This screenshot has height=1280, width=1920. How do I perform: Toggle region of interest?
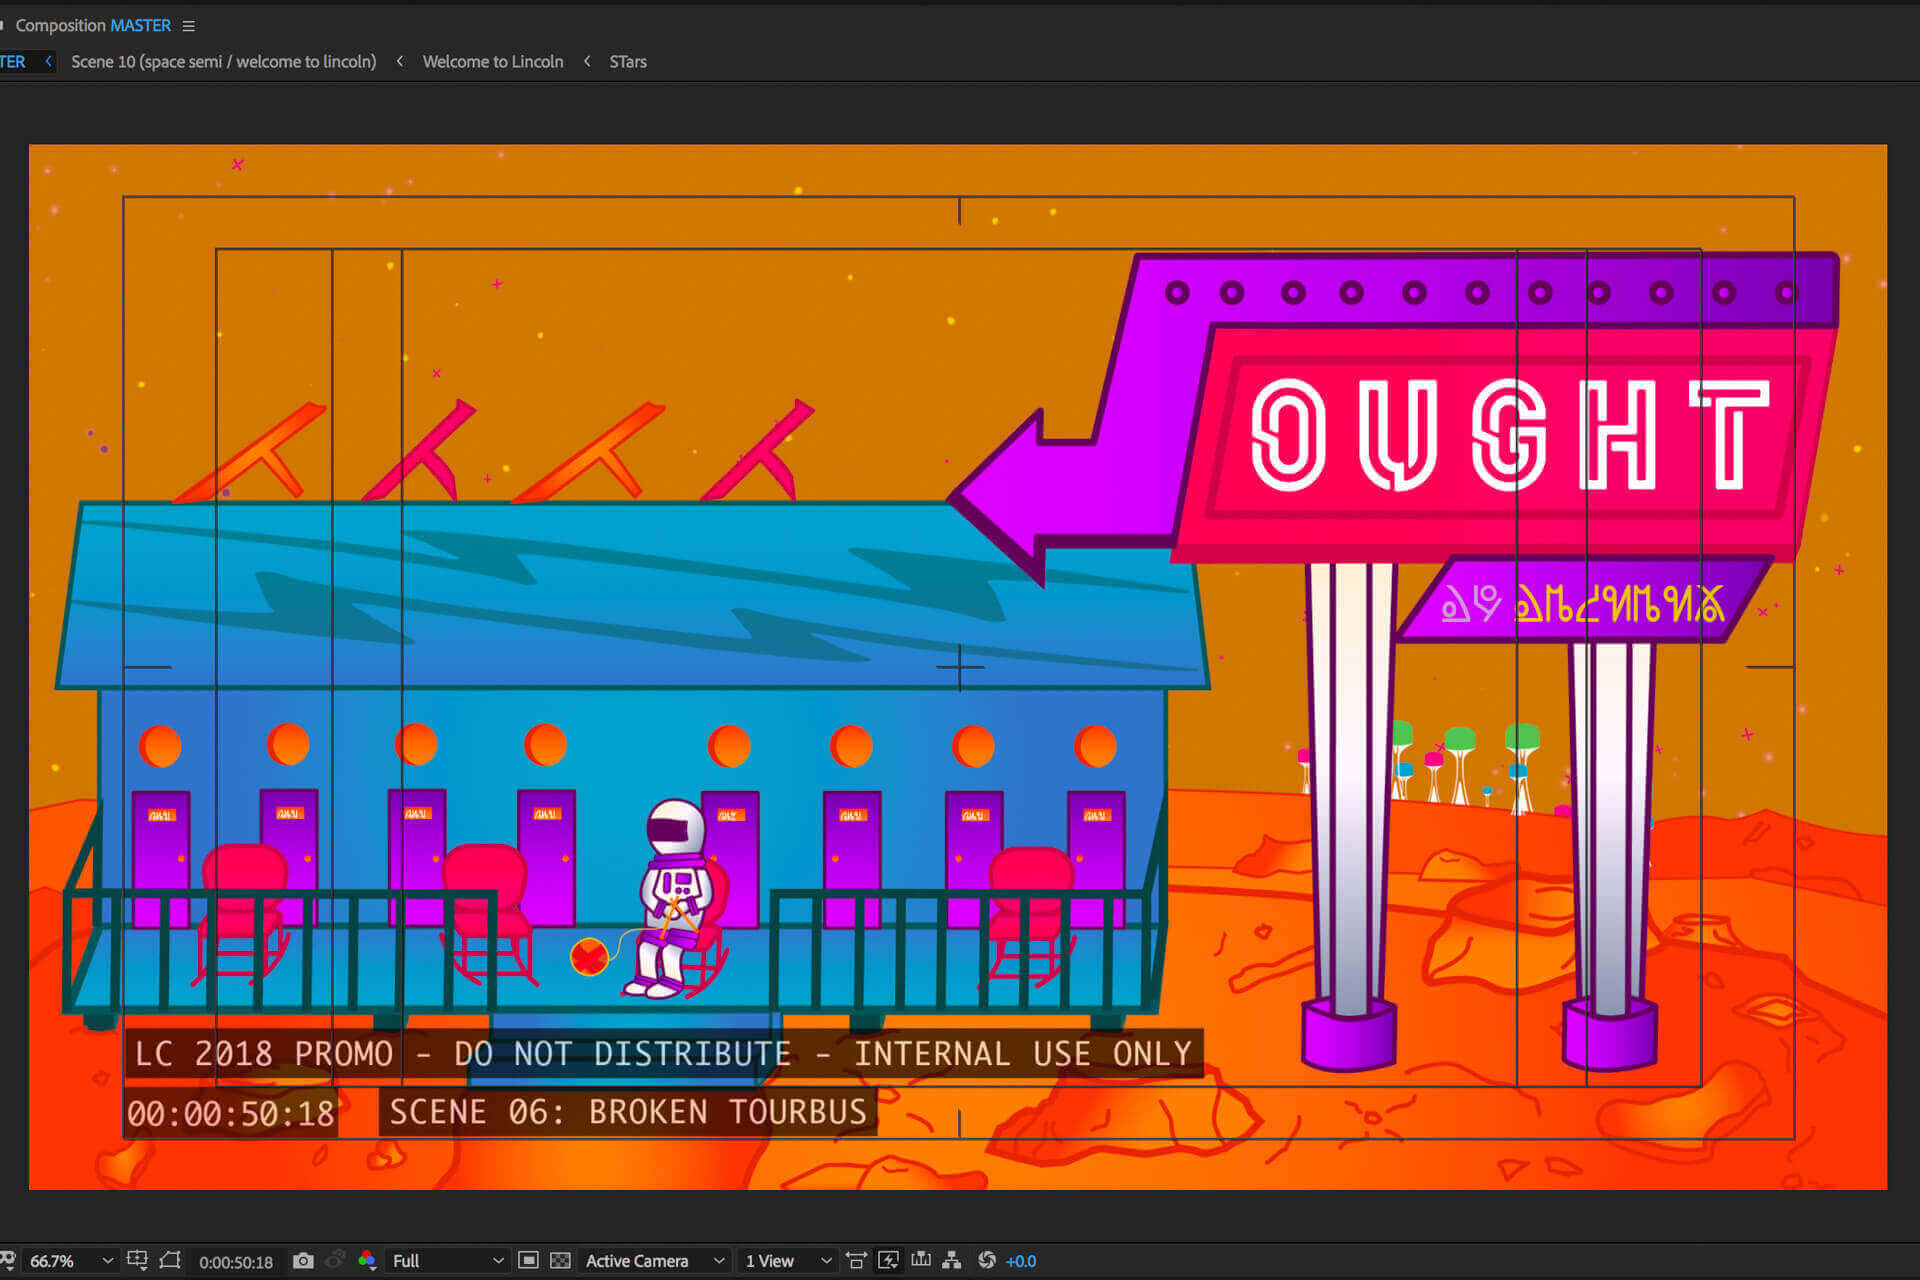click(529, 1261)
